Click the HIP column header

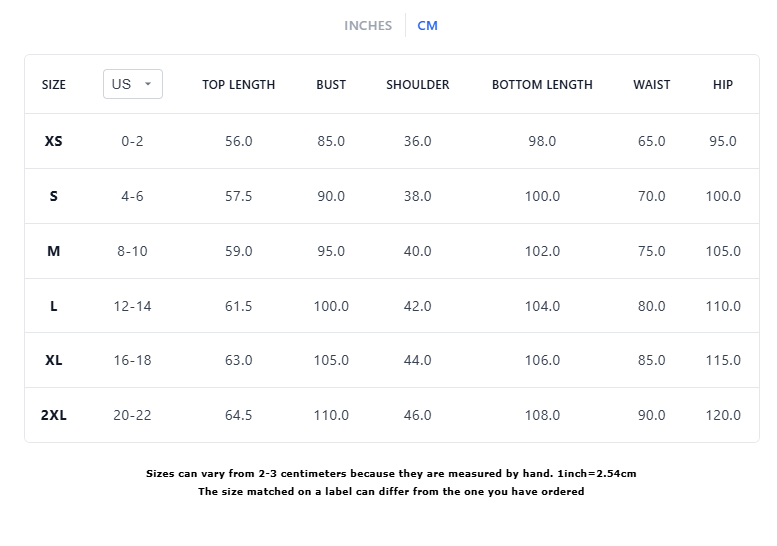[723, 85]
